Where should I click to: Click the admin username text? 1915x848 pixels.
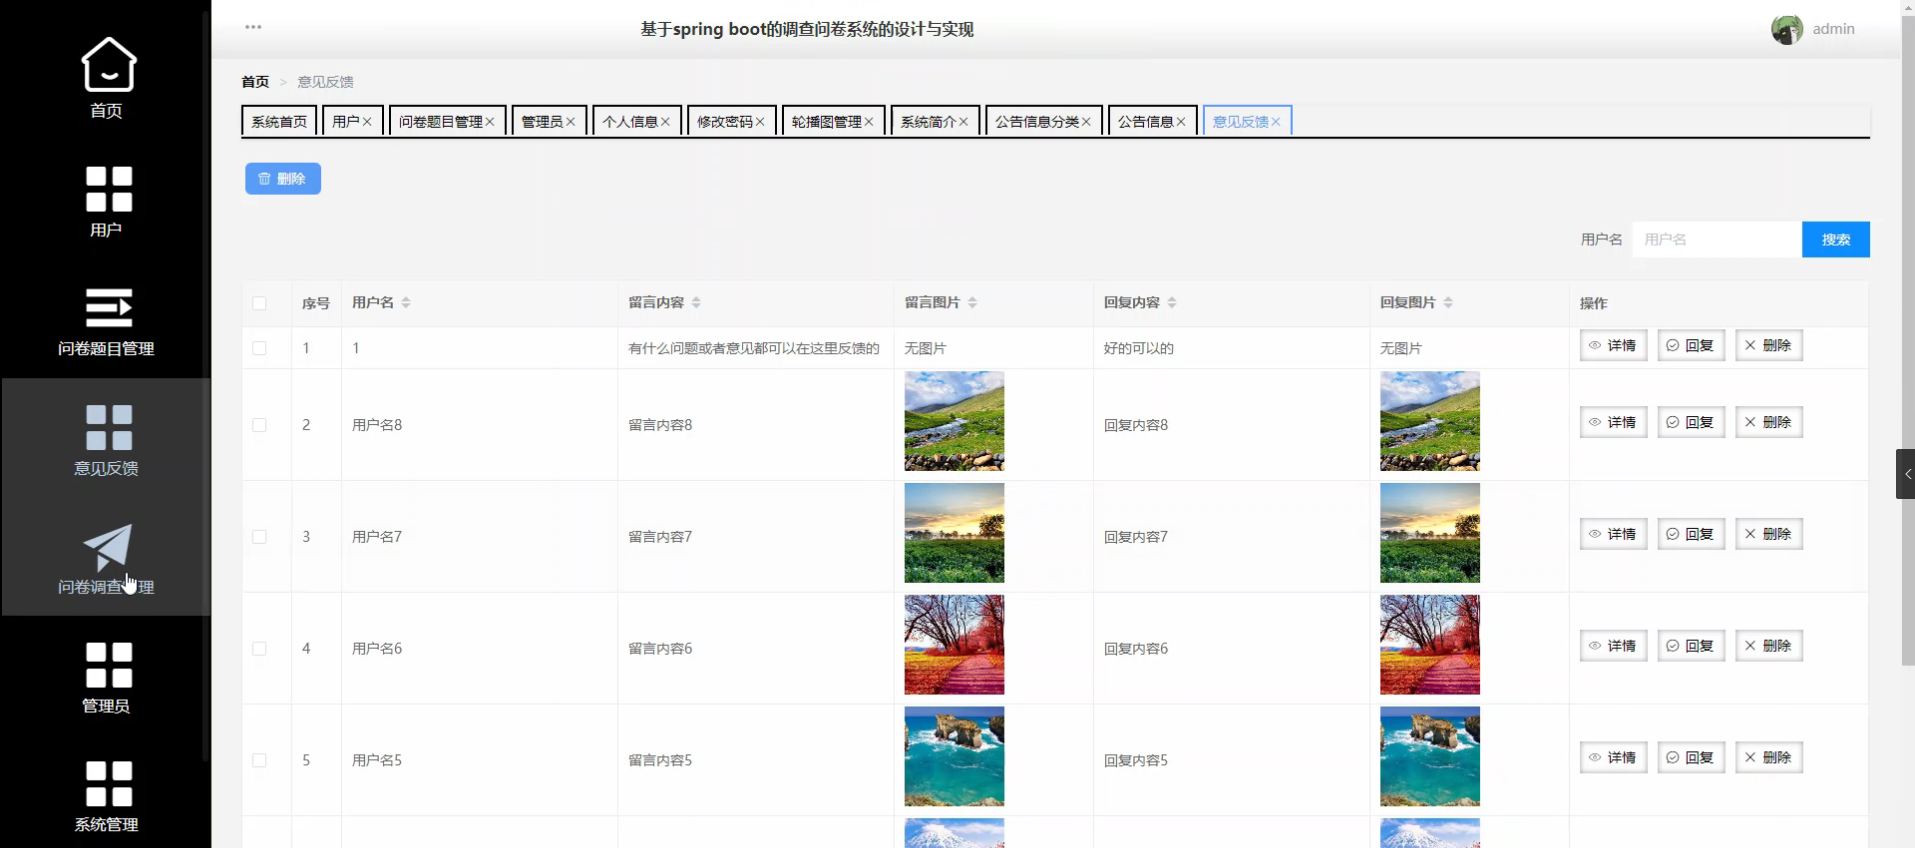(x=1833, y=29)
